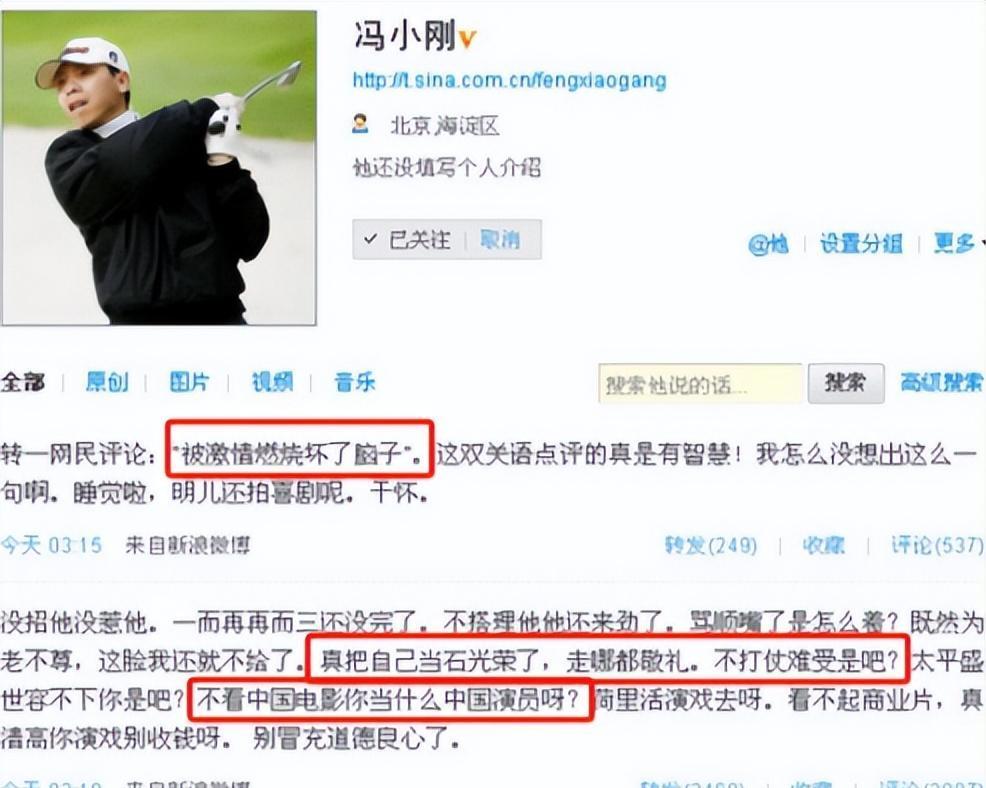Expand the 更多 dropdown
The width and height of the screenshot is (986, 788).
[x=958, y=243]
